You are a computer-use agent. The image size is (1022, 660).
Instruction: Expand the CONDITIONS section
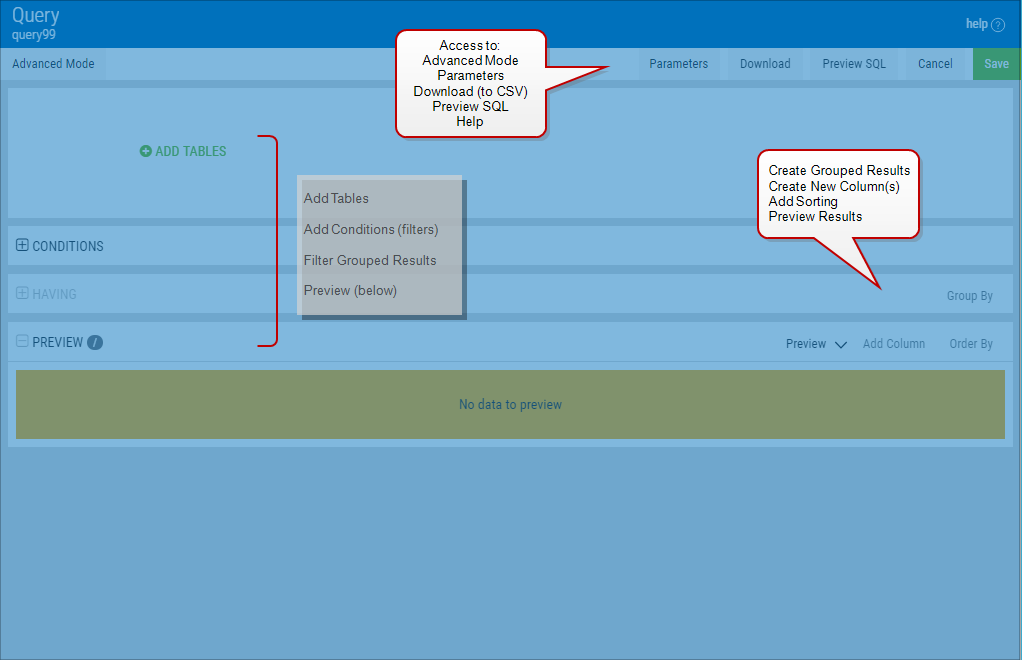click(x=20, y=245)
